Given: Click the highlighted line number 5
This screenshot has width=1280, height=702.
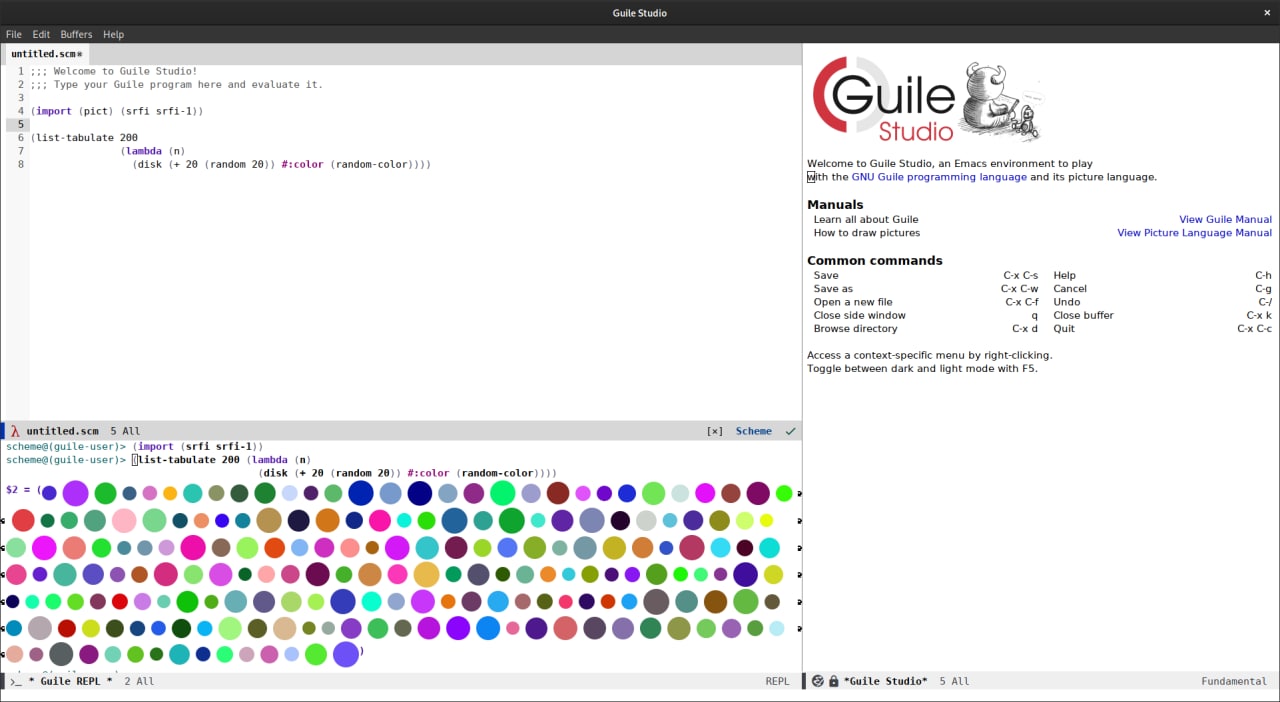Looking at the screenshot, I should (20, 124).
